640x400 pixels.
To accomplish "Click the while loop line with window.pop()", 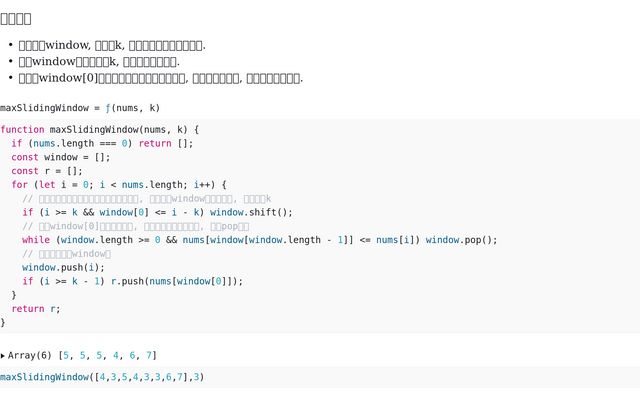I will point(259,240).
